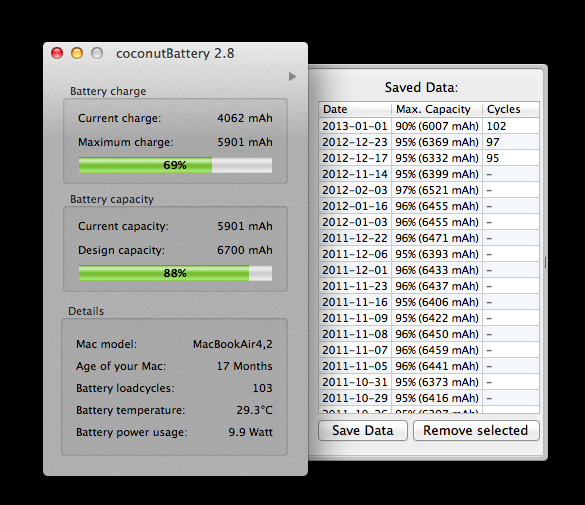Click the 88% battery capacity progress bar
Viewport: 585px width, 505px height.
tap(175, 273)
